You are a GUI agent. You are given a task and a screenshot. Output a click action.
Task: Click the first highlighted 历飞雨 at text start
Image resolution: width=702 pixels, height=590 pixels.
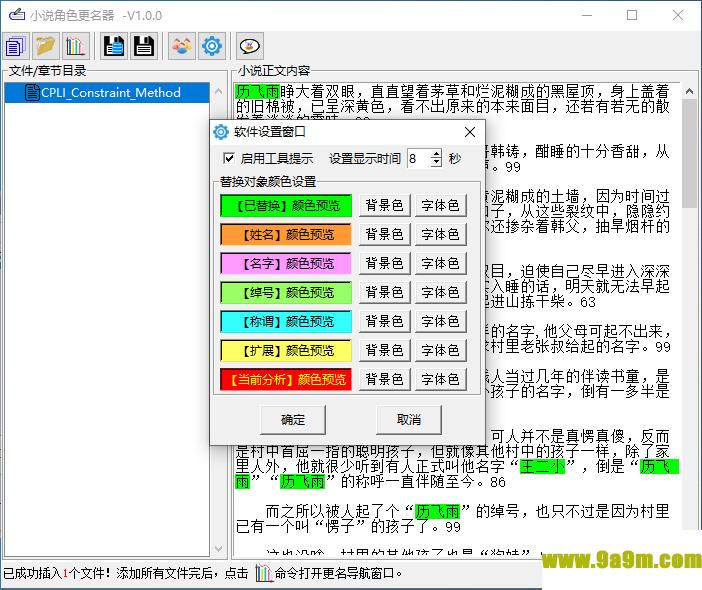pos(257,91)
